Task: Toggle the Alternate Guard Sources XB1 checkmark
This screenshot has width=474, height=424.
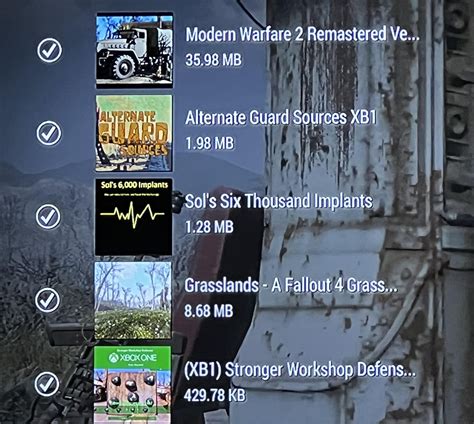Action: (49, 133)
